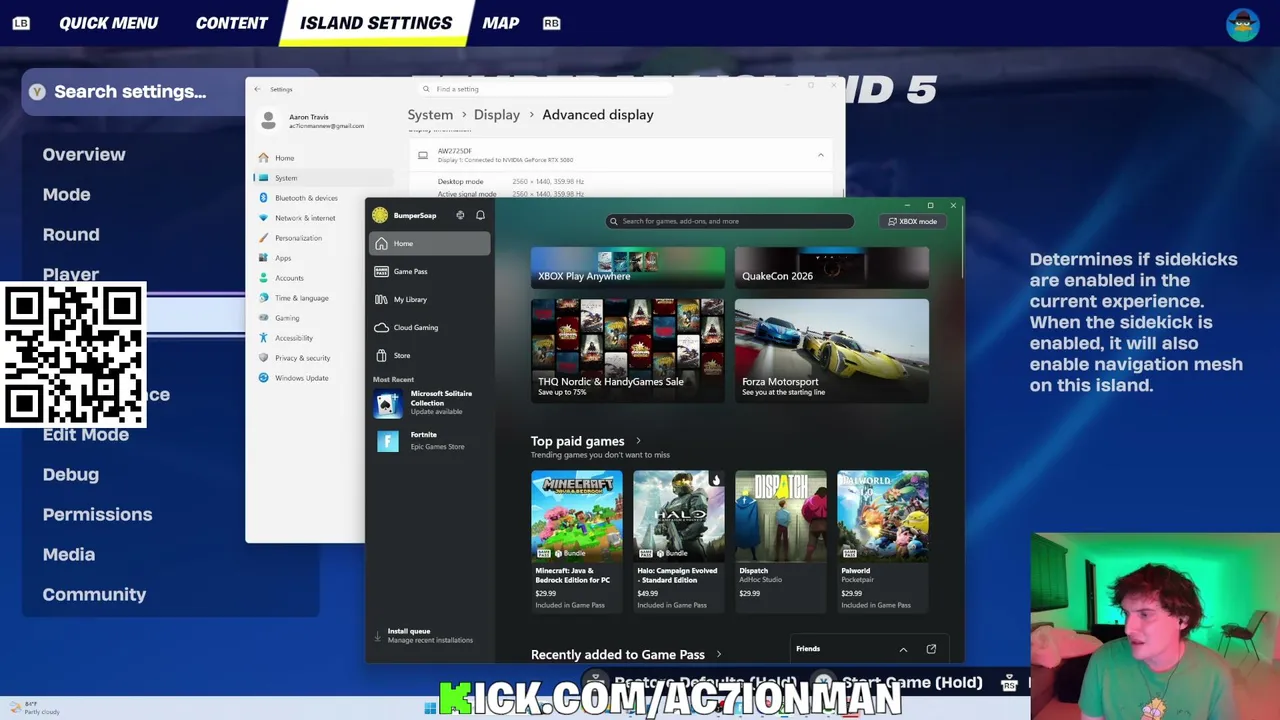This screenshot has height=720, width=1280.
Task: Open the Debug settings category
Action: 71,475
